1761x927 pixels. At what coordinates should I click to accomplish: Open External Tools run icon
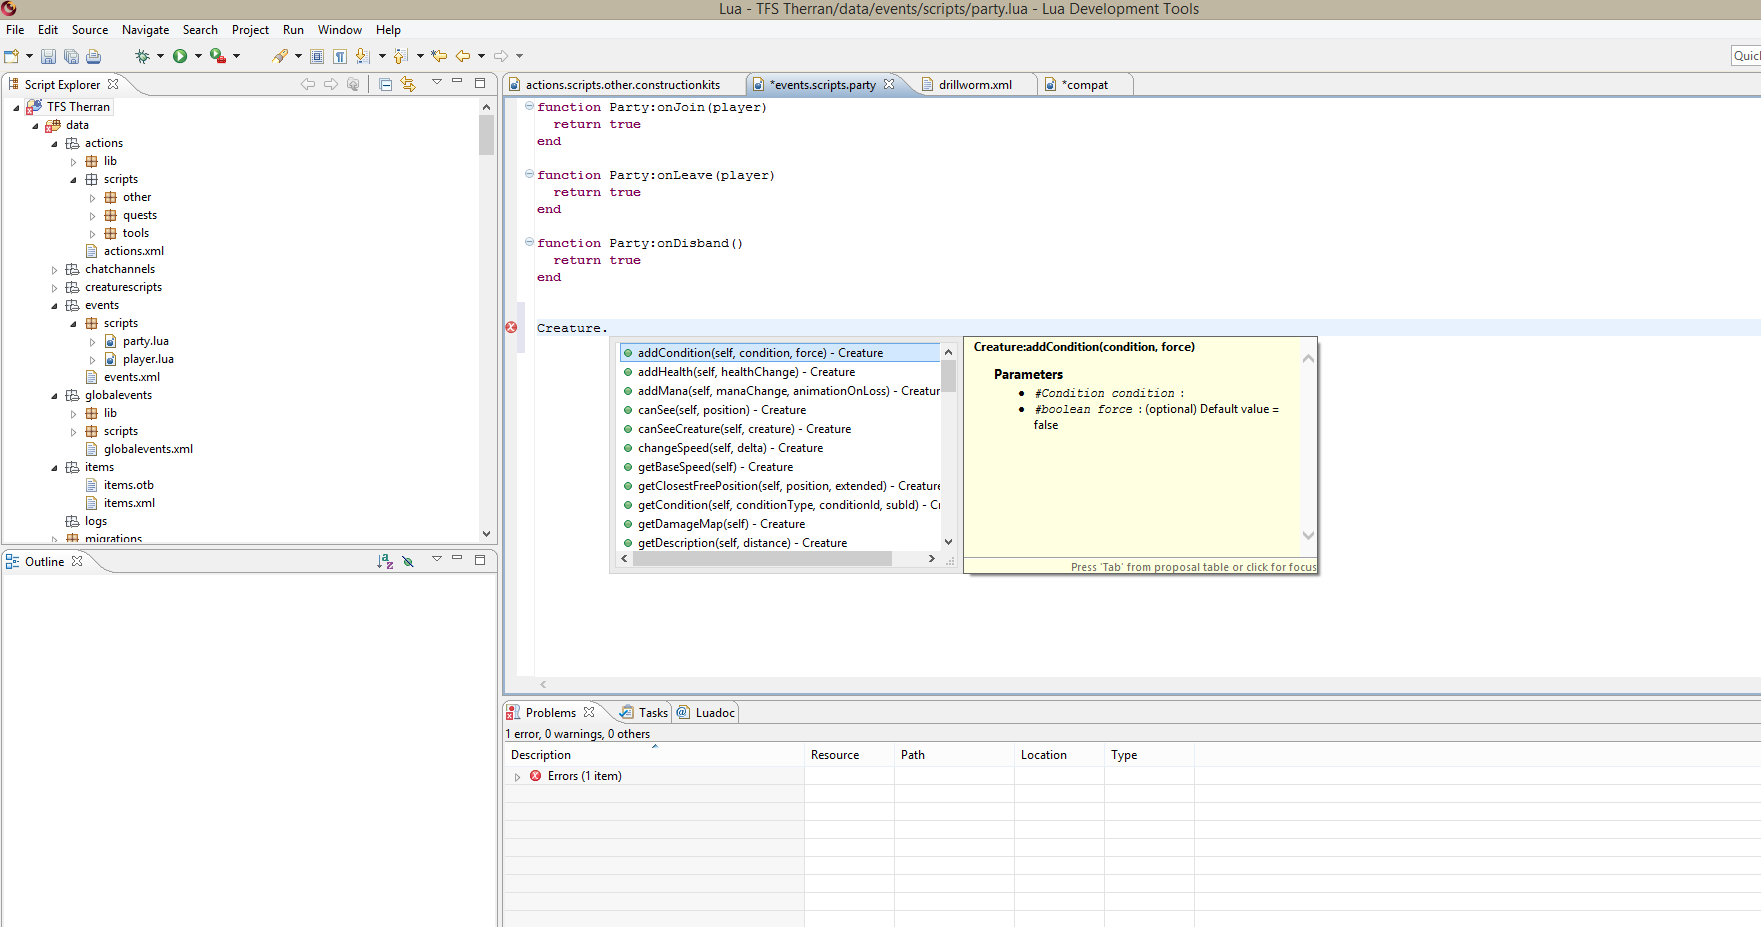[x=217, y=56]
